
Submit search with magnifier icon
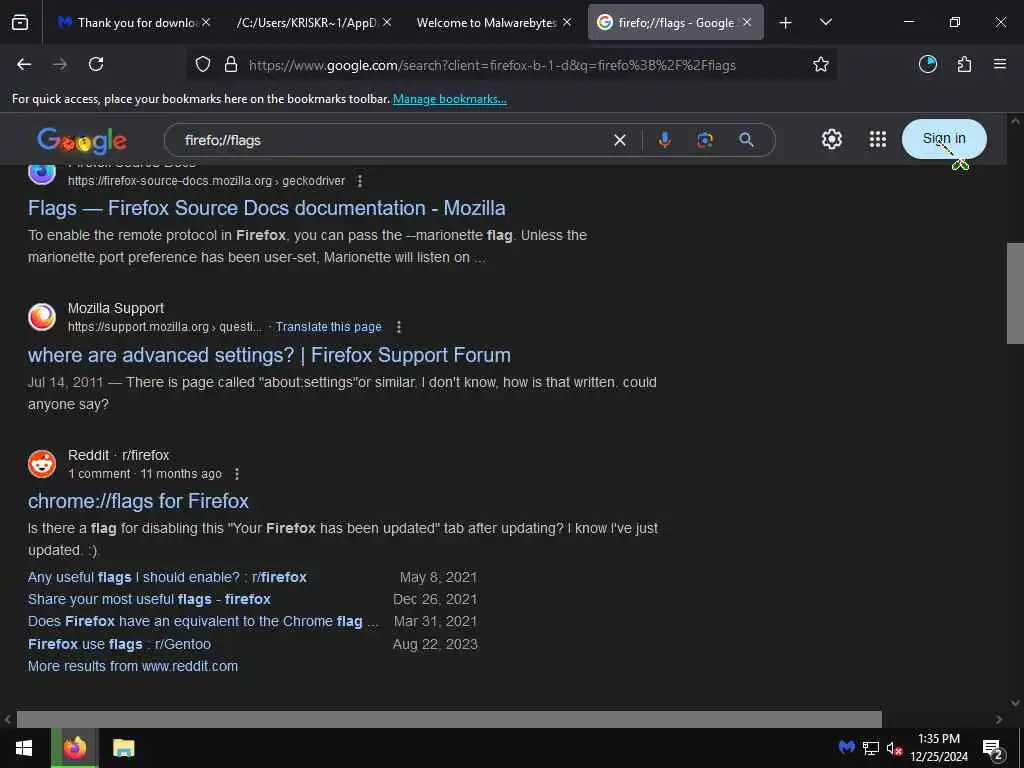[746, 140]
